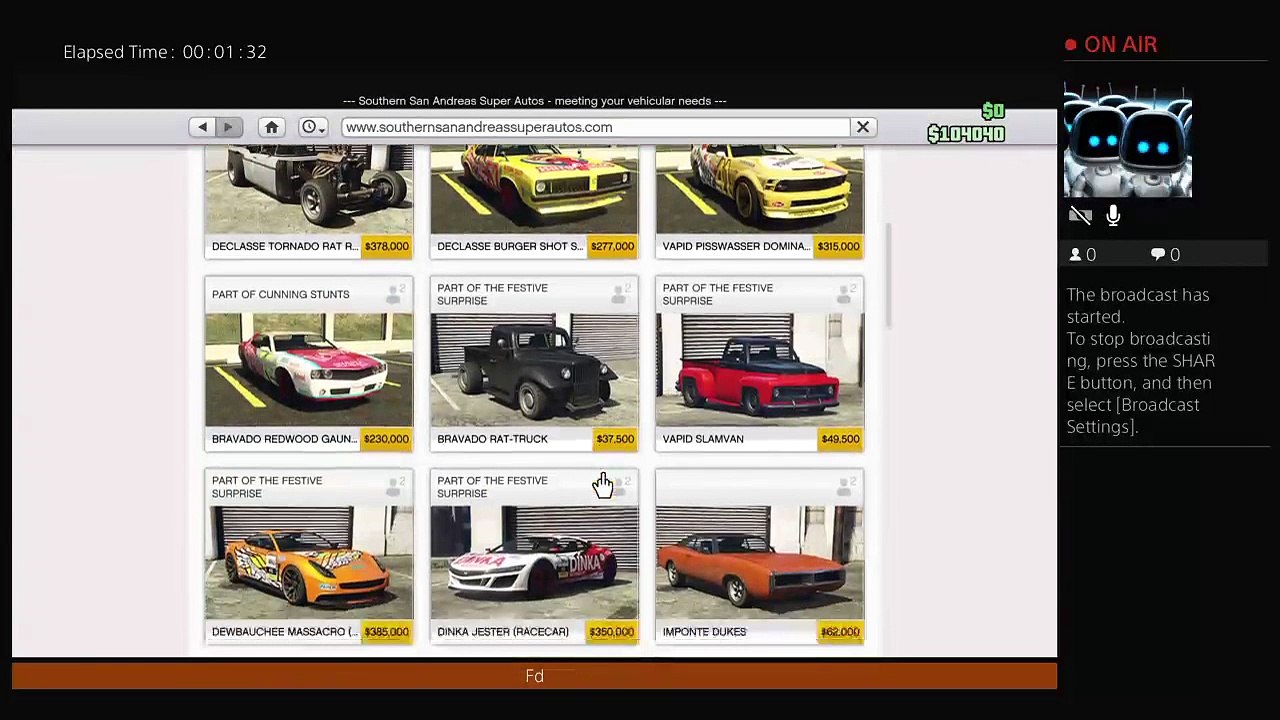
Task: Click the comments speech bubble icon
Action: click(x=1158, y=255)
